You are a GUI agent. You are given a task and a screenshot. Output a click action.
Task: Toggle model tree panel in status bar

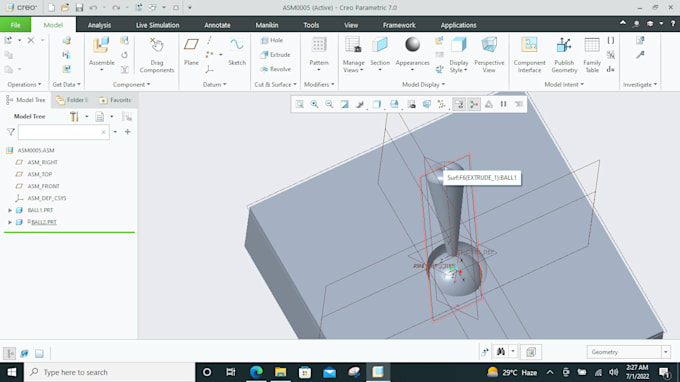pos(10,353)
